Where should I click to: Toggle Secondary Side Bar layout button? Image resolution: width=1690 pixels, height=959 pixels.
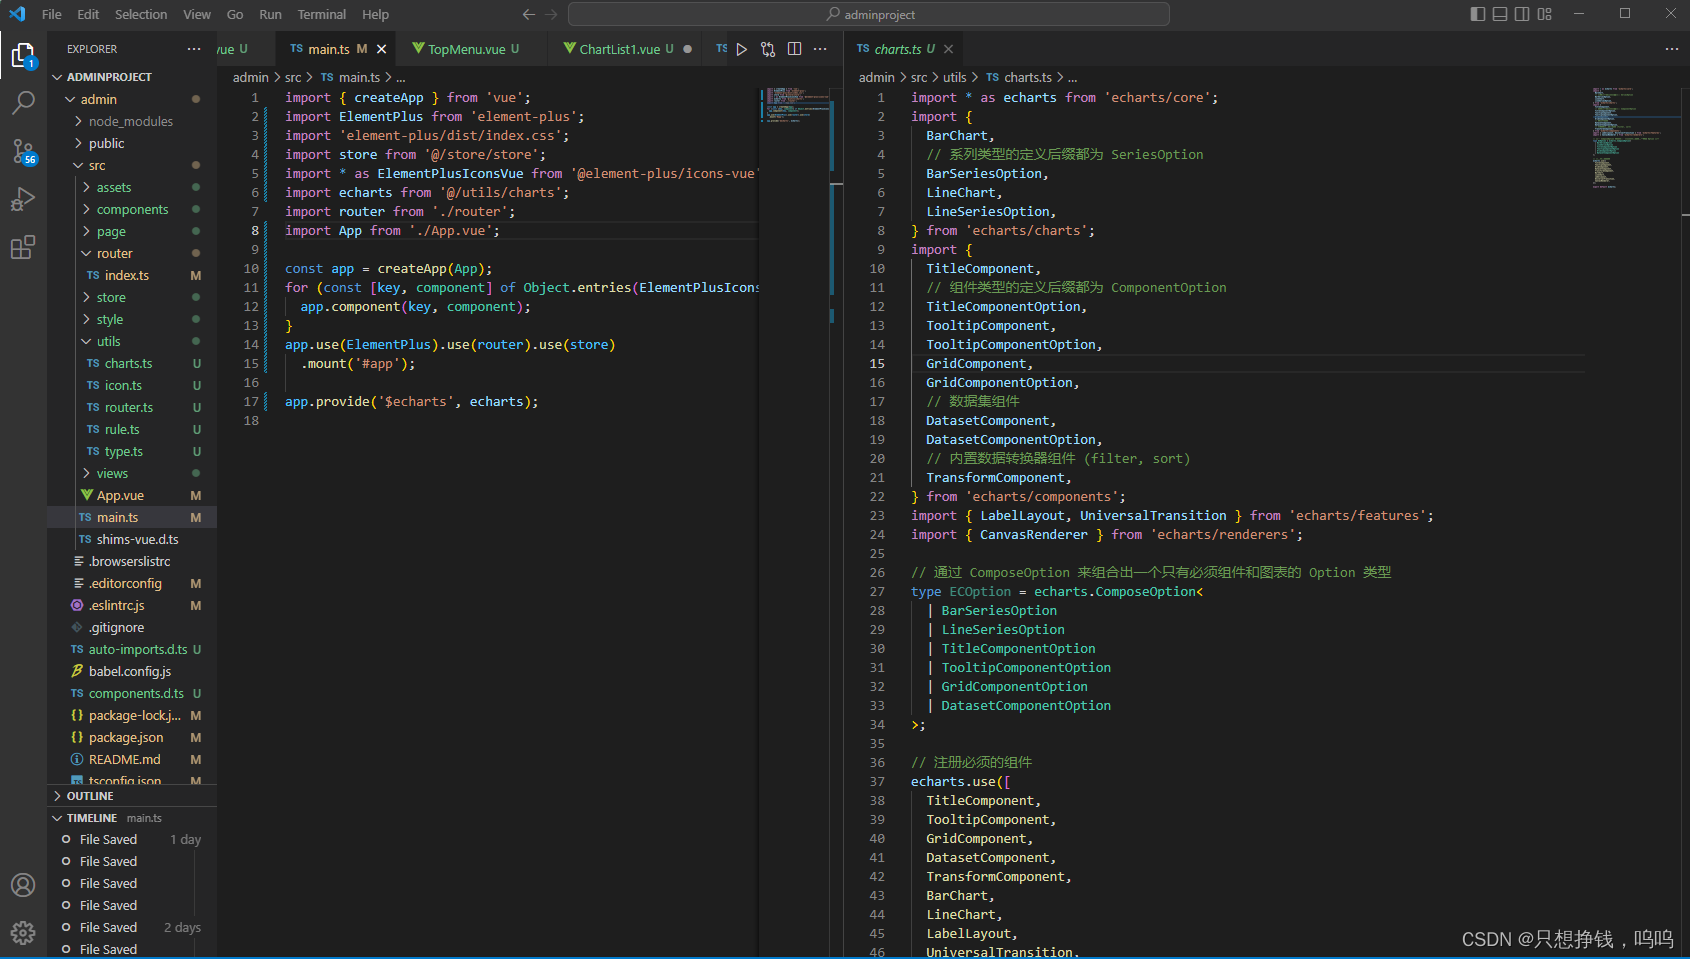[x=1522, y=14]
